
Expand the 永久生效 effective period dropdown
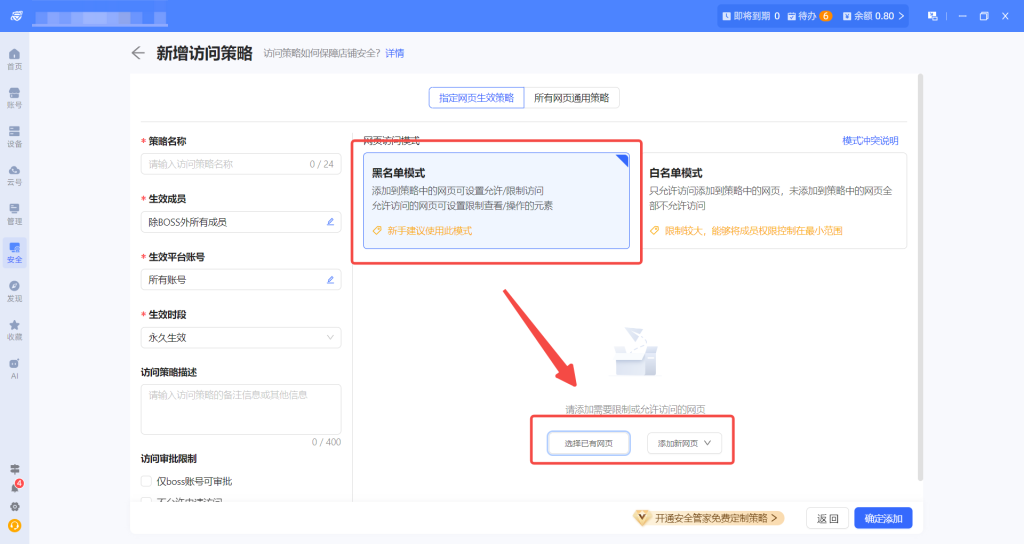[x=240, y=338]
